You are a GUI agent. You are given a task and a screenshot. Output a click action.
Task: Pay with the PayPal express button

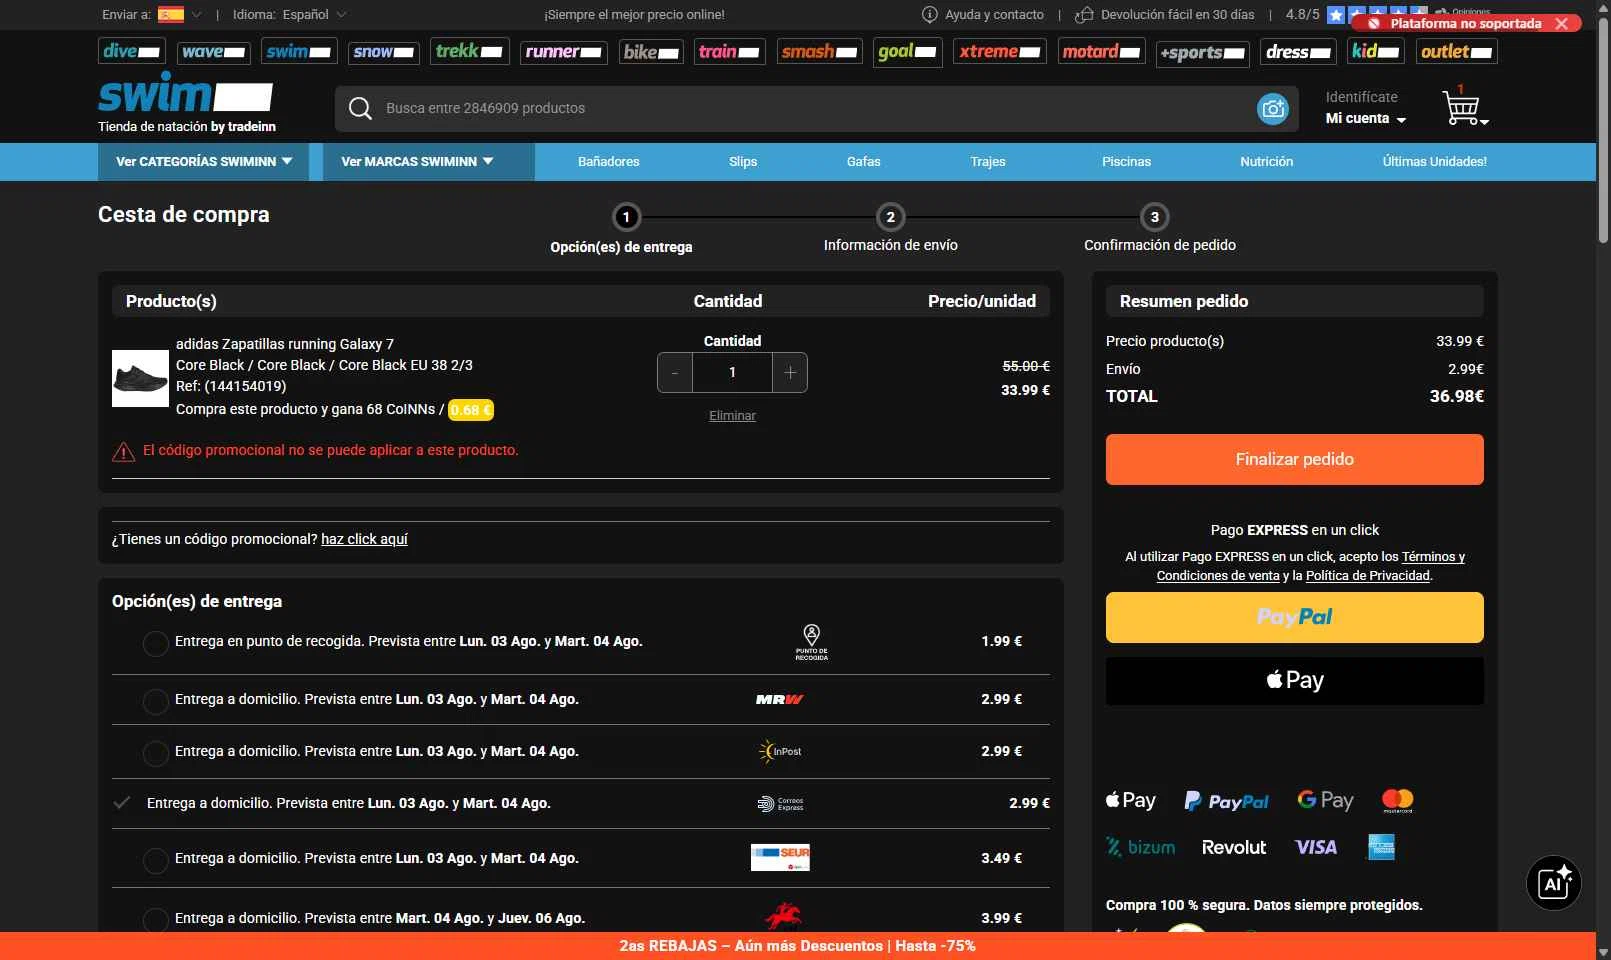click(x=1294, y=617)
